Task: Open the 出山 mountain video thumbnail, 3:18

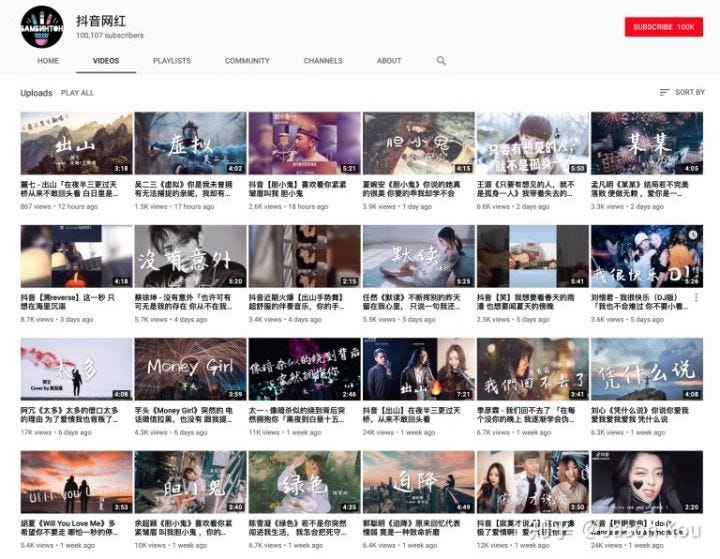Action: point(77,143)
